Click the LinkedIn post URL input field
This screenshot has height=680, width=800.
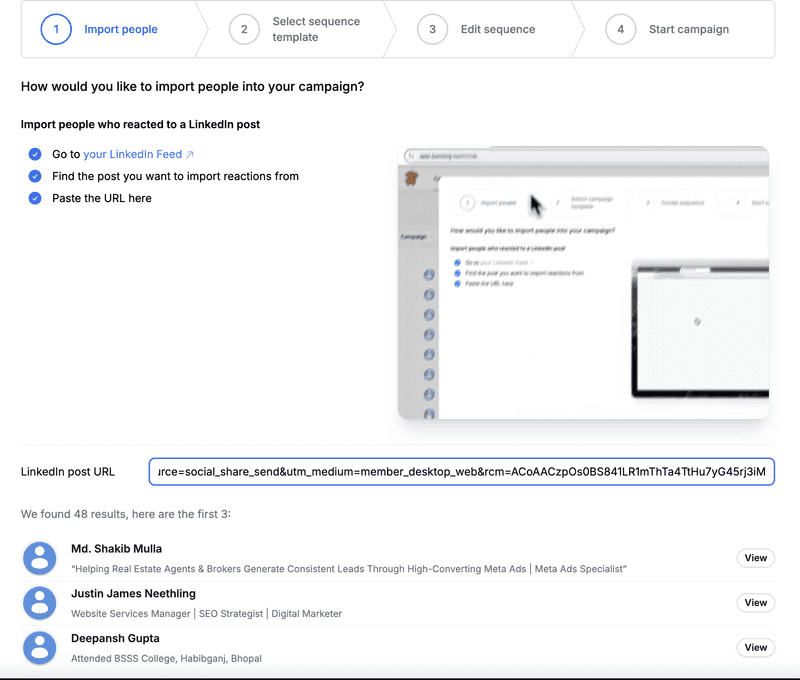point(461,471)
